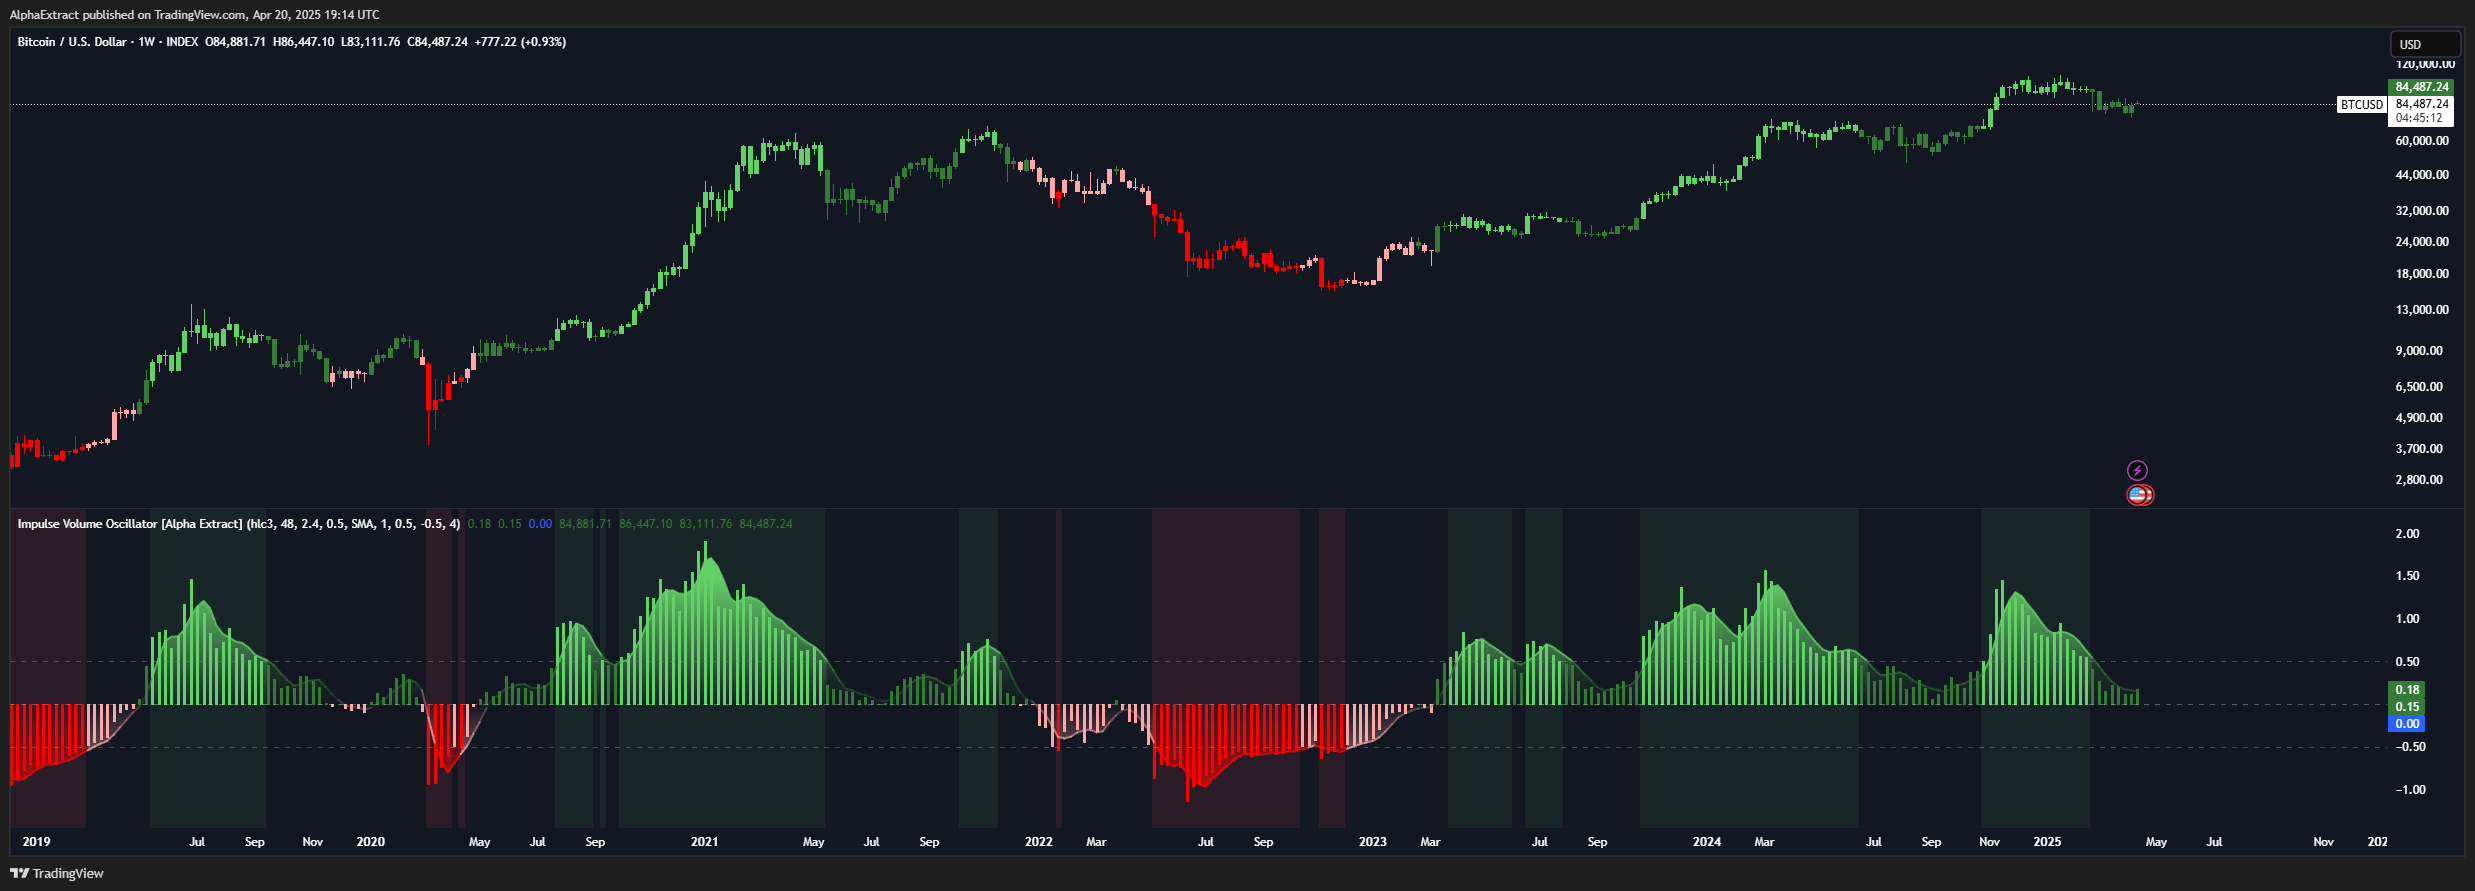Click the 6,500.00 price axis label
Viewport: 2475px width, 891px height.
coord(2419,387)
